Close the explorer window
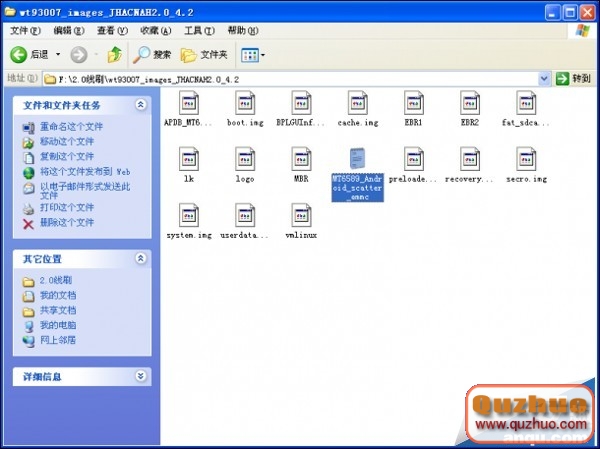The height and width of the screenshot is (449, 600). (587, 13)
